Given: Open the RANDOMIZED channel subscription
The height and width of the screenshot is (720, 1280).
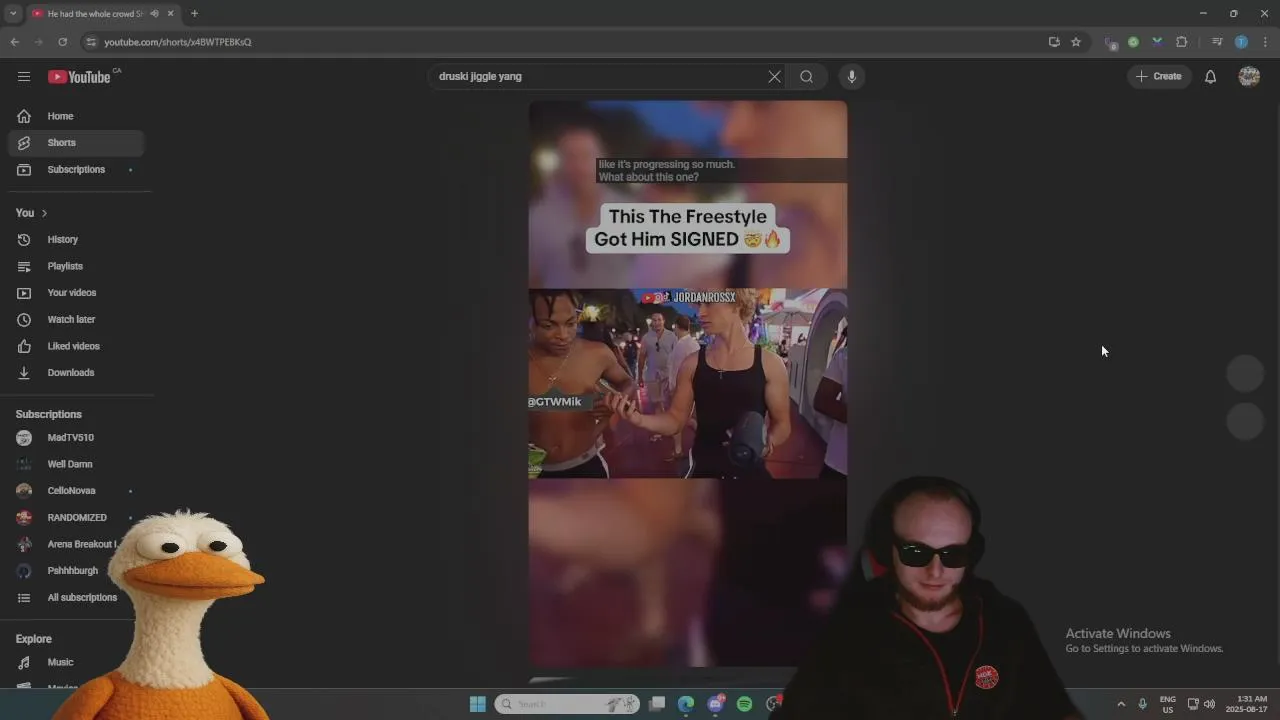Looking at the screenshot, I should (76, 518).
